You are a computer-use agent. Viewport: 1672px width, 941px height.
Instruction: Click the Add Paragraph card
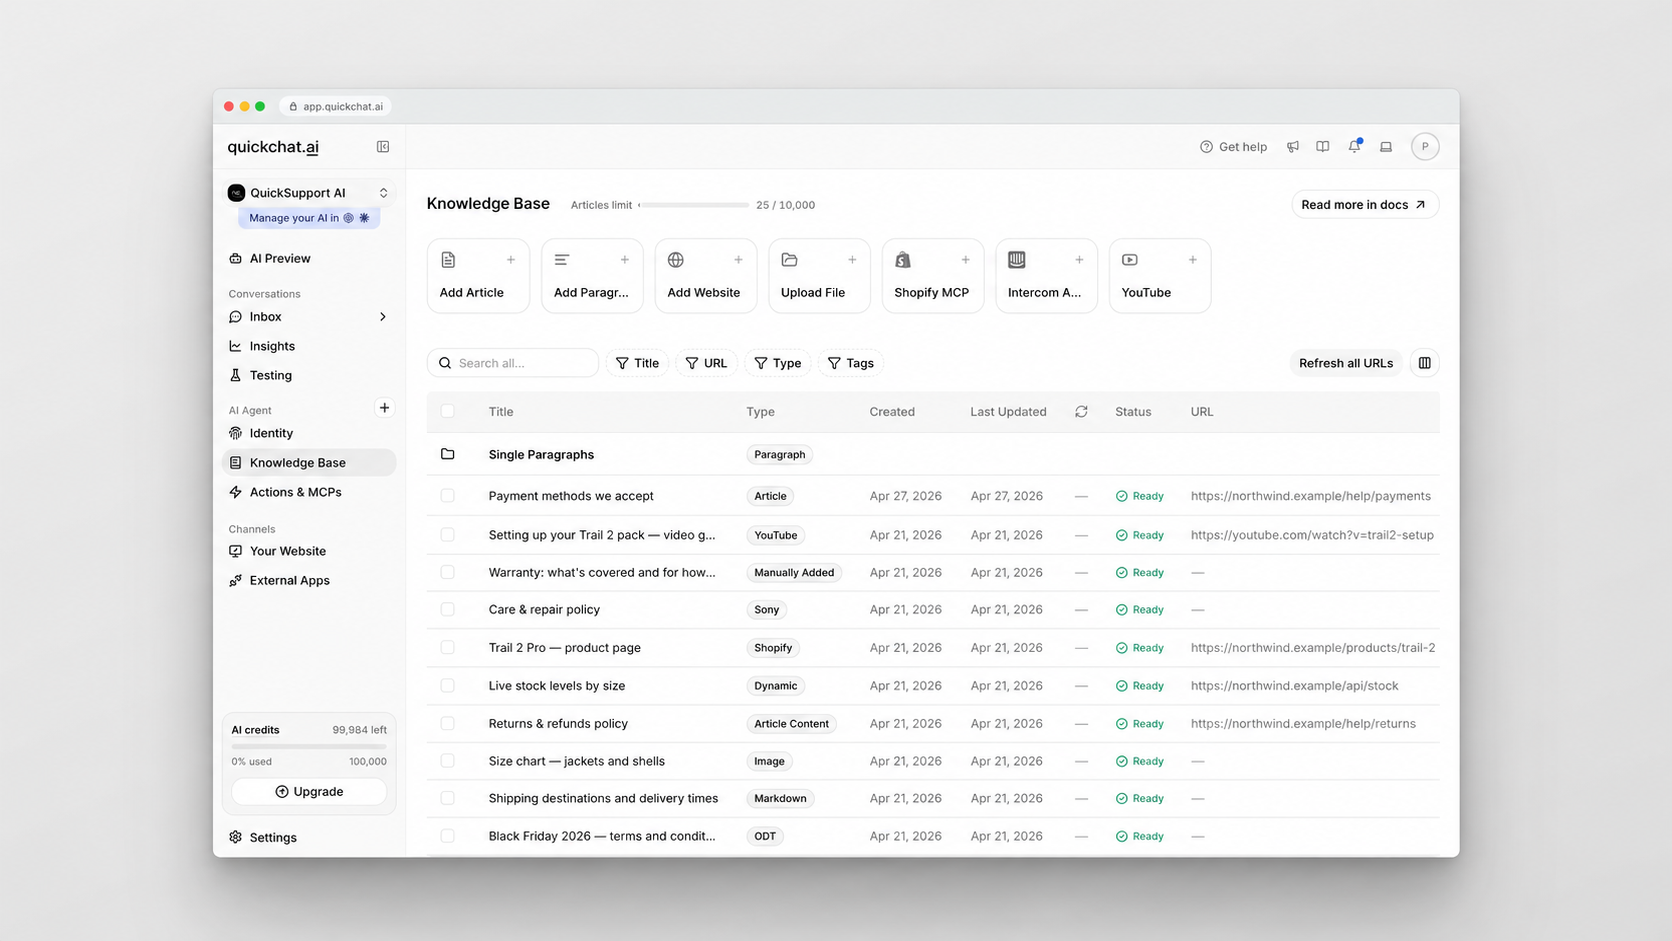coord(592,276)
